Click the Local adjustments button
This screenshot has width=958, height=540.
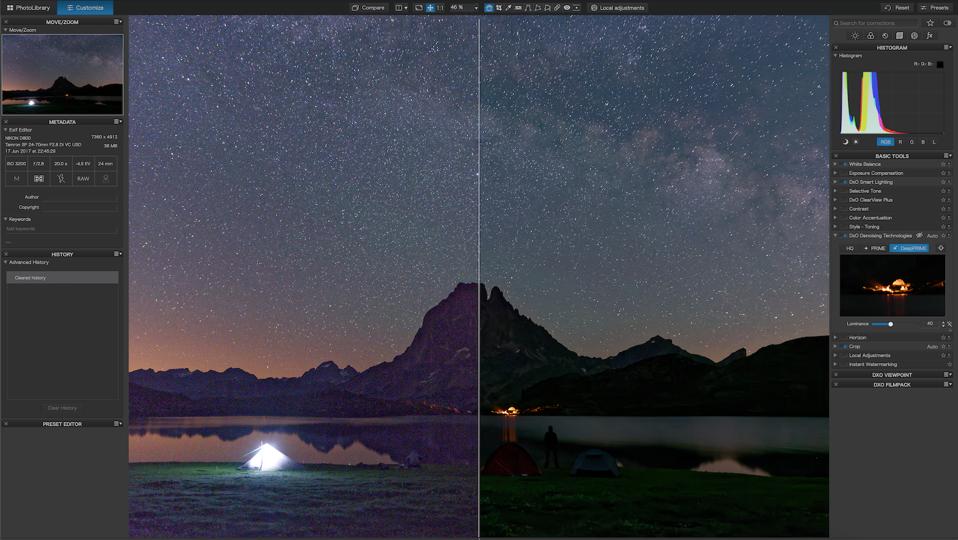[x=617, y=8]
